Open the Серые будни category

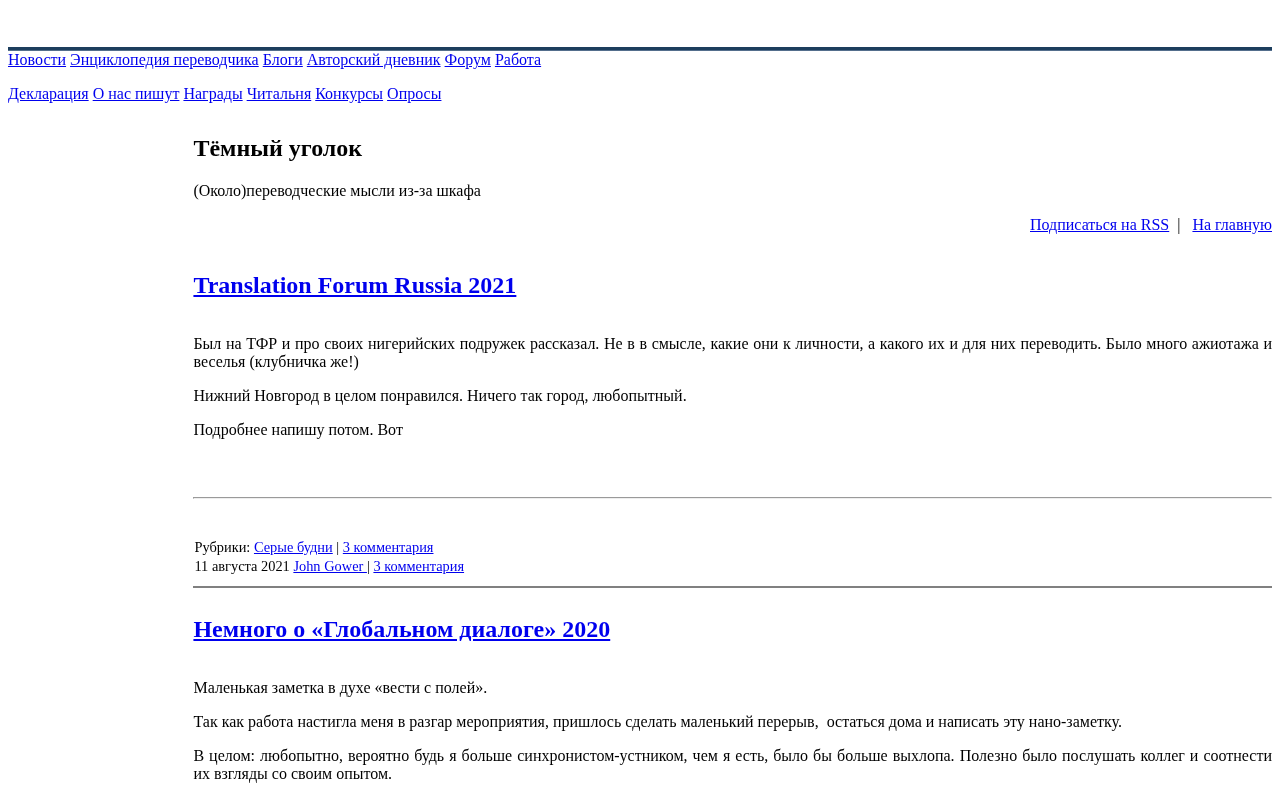point(293,547)
